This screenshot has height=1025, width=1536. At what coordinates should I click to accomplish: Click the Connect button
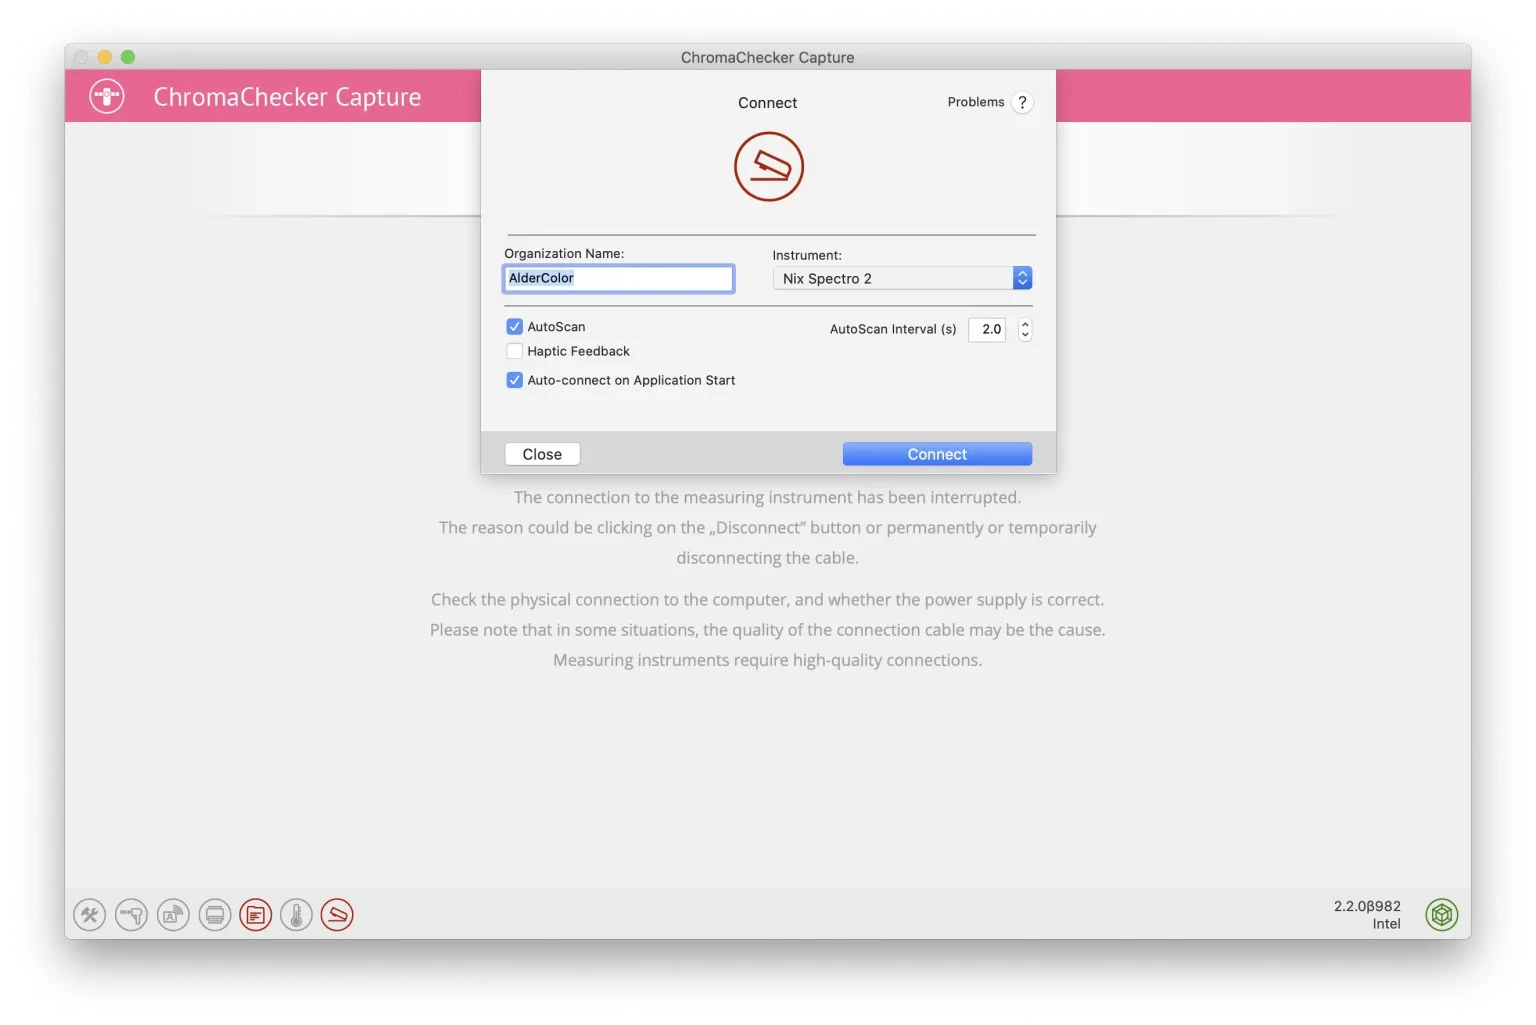(x=937, y=454)
